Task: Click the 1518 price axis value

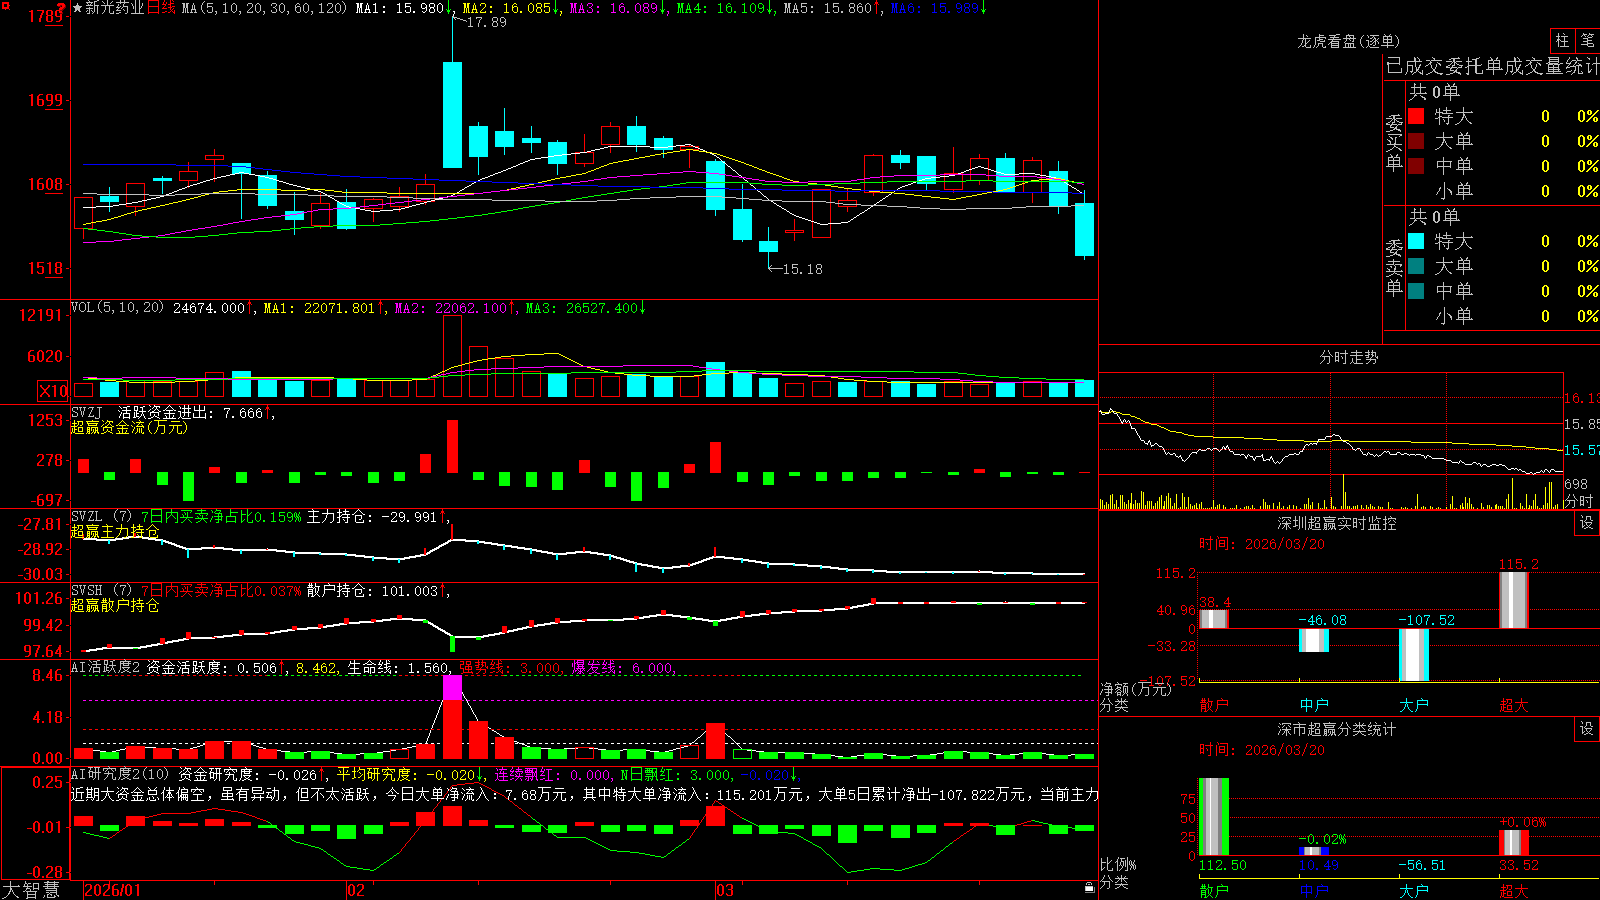Action: click(46, 268)
